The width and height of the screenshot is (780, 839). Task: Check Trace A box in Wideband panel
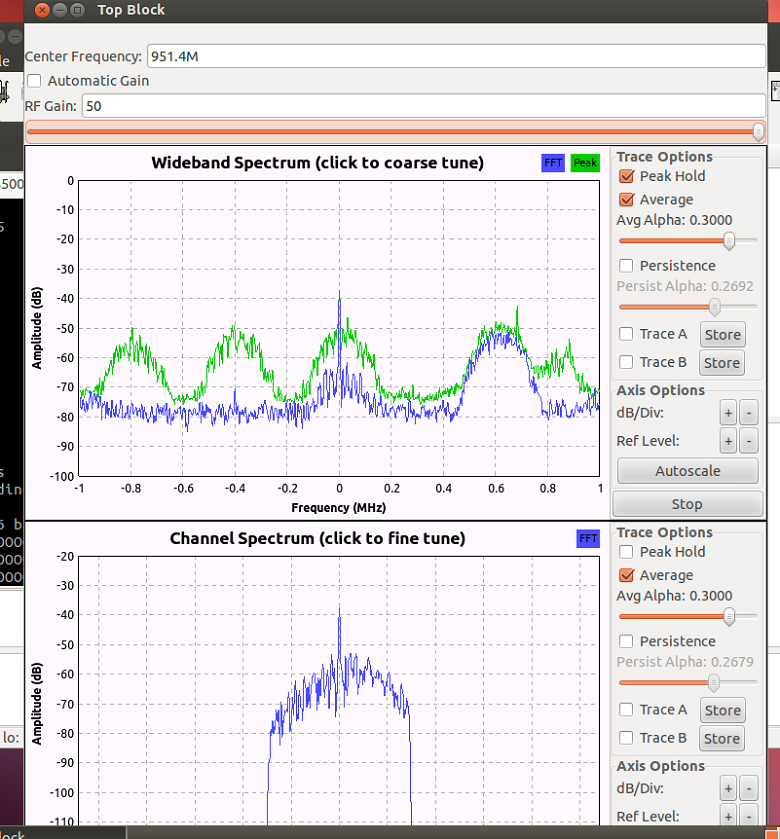627,334
